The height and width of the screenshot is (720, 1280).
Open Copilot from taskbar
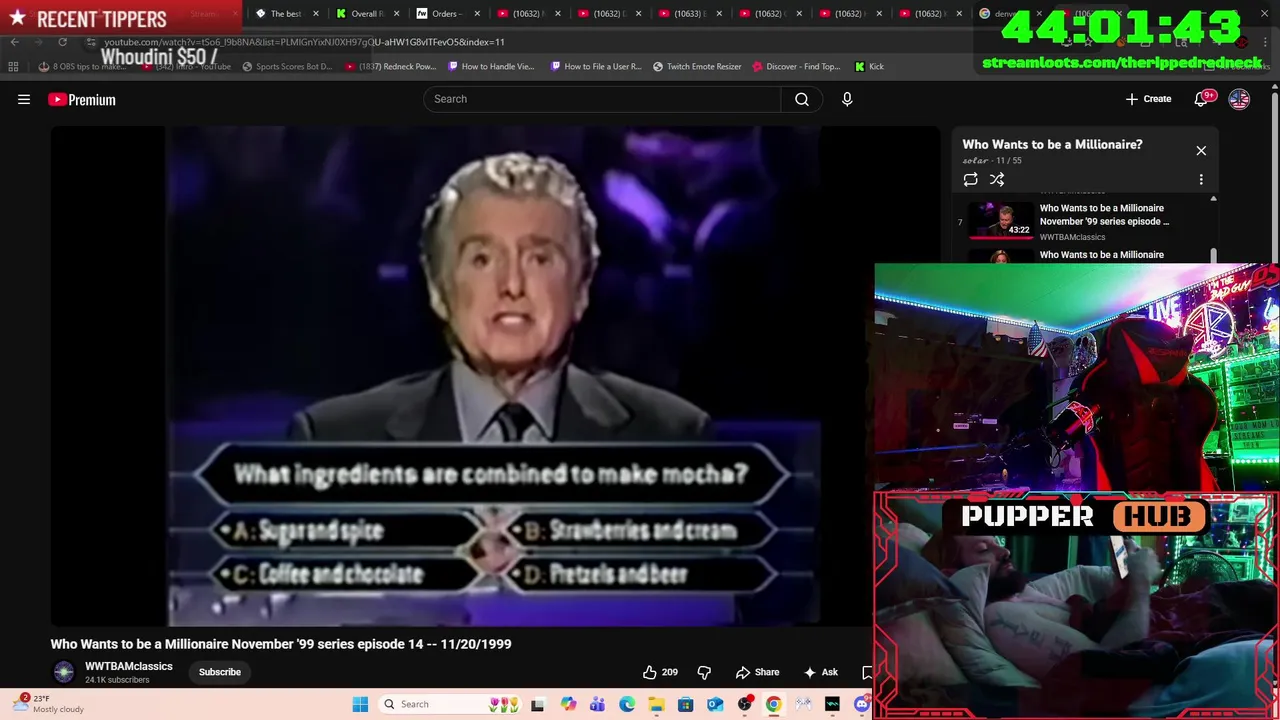click(x=569, y=704)
